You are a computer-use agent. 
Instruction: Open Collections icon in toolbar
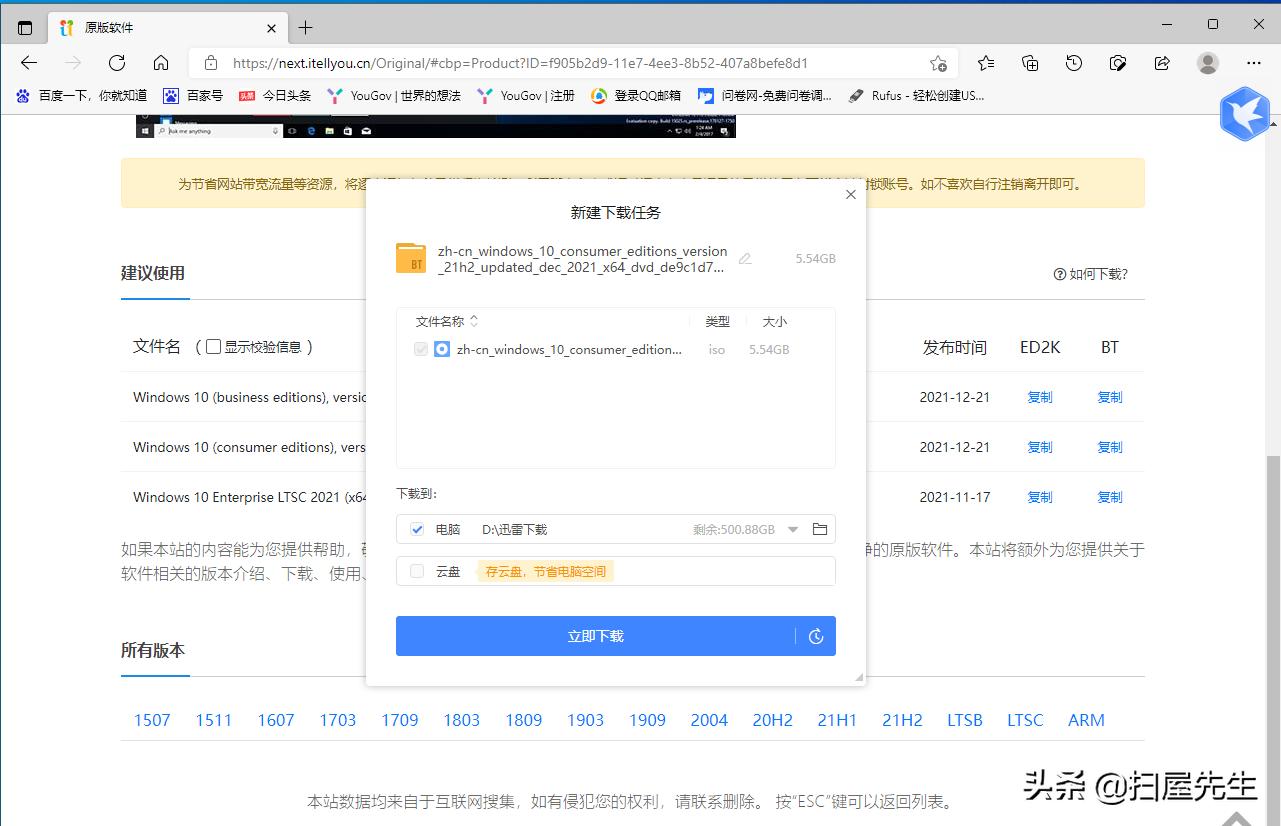(x=1030, y=63)
